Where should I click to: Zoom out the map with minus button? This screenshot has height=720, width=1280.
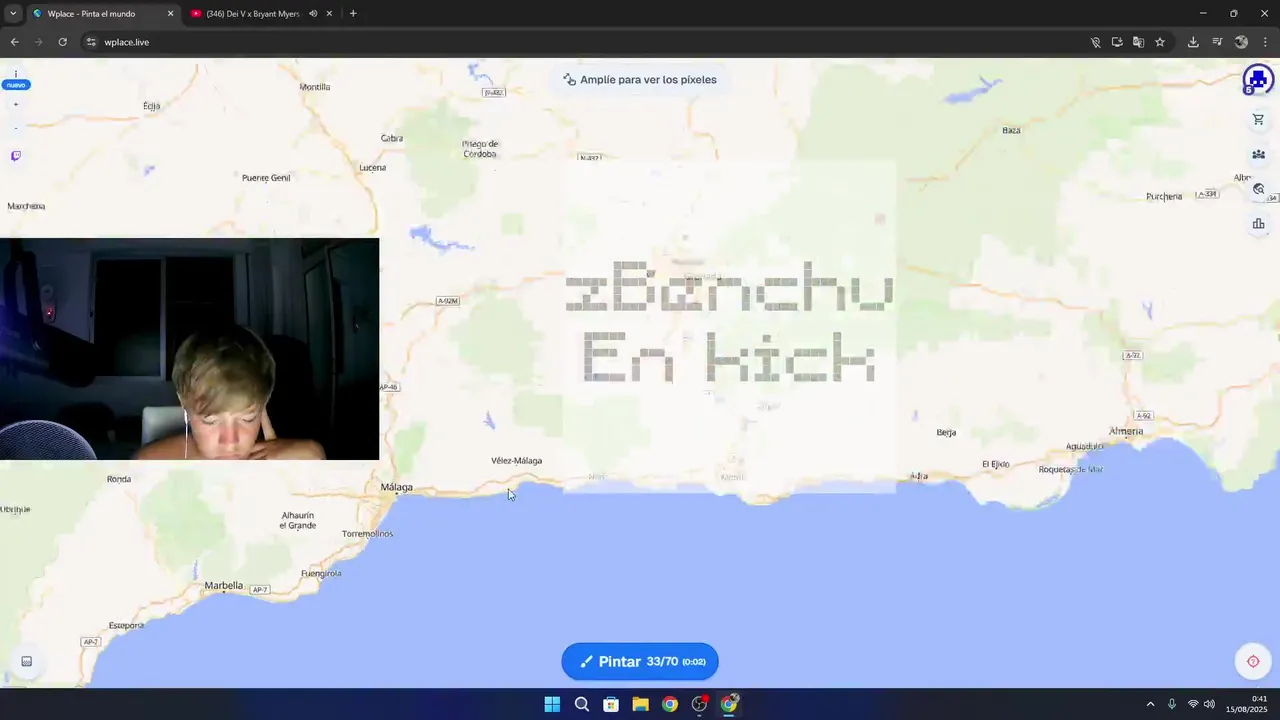tap(15, 128)
